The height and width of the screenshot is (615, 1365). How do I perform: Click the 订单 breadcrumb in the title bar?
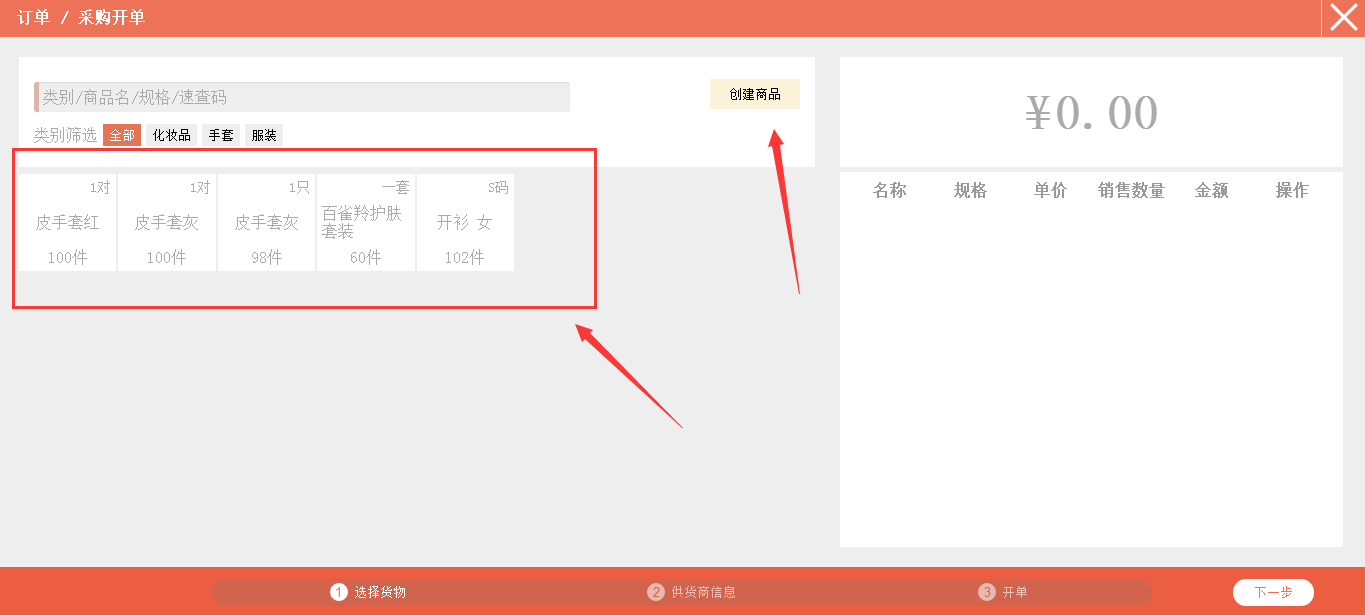(33, 18)
